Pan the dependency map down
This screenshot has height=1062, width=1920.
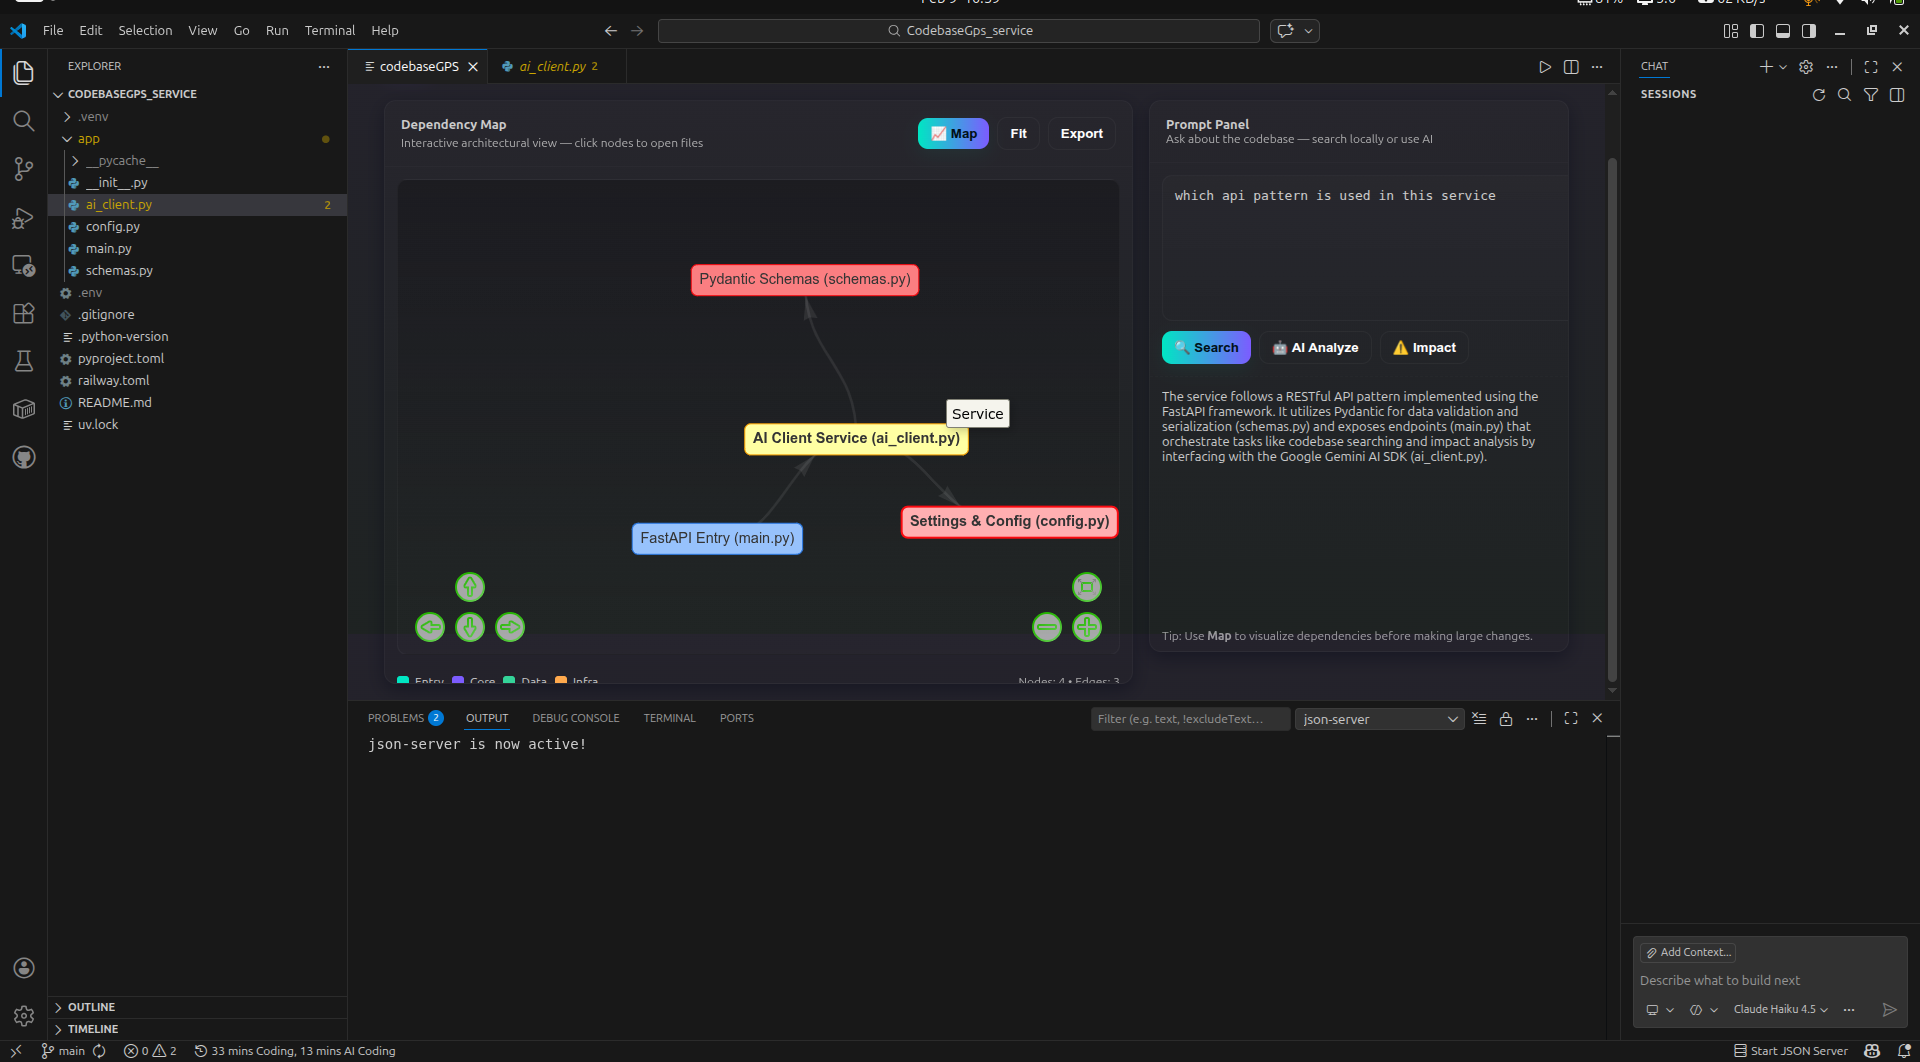470,627
